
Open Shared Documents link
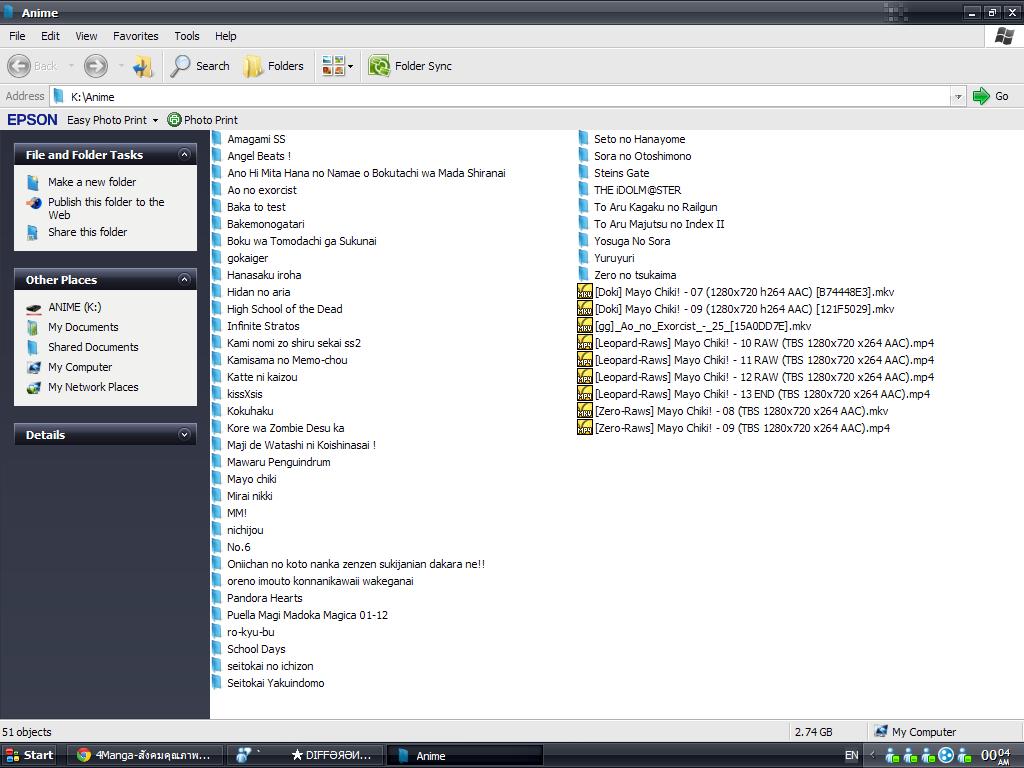click(x=93, y=347)
